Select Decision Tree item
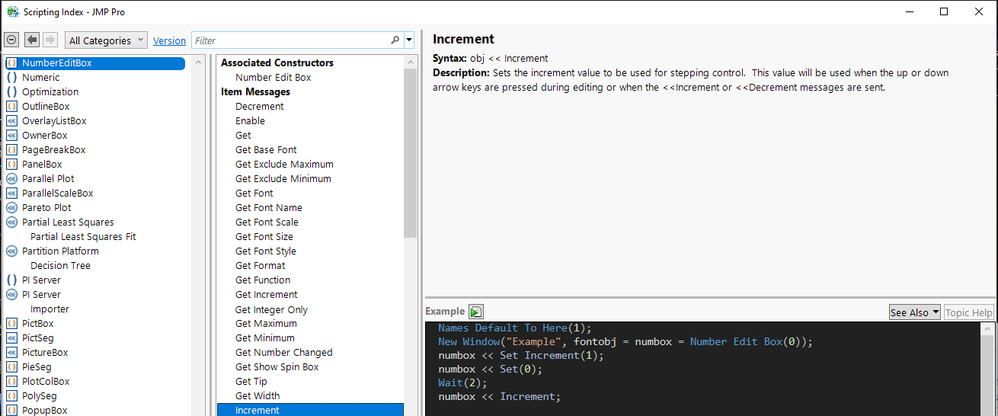Viewport: 998px width, 416px height. click(60, 265)
